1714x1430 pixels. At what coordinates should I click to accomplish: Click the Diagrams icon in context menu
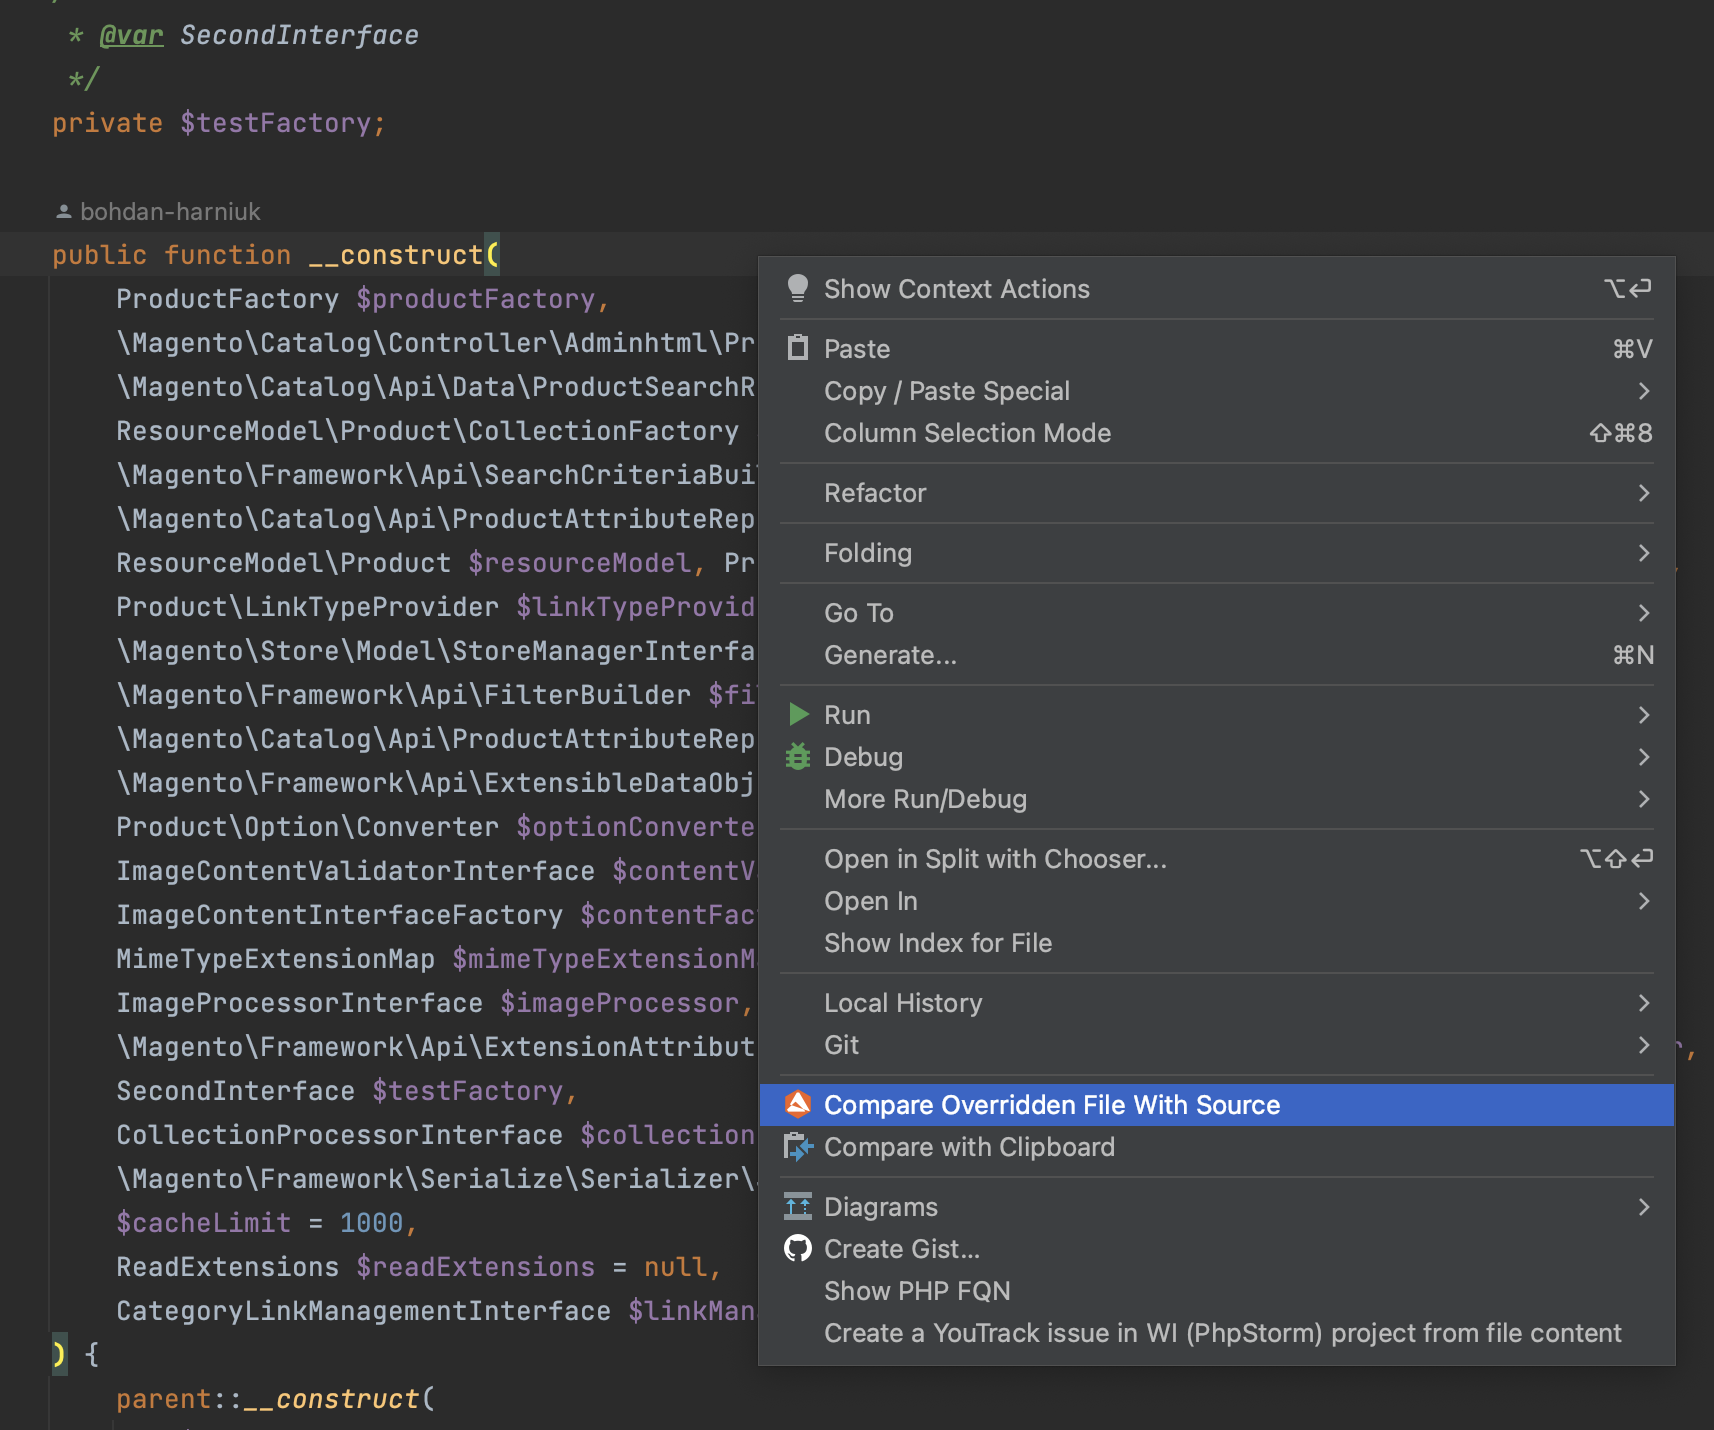click(797, 1206)
